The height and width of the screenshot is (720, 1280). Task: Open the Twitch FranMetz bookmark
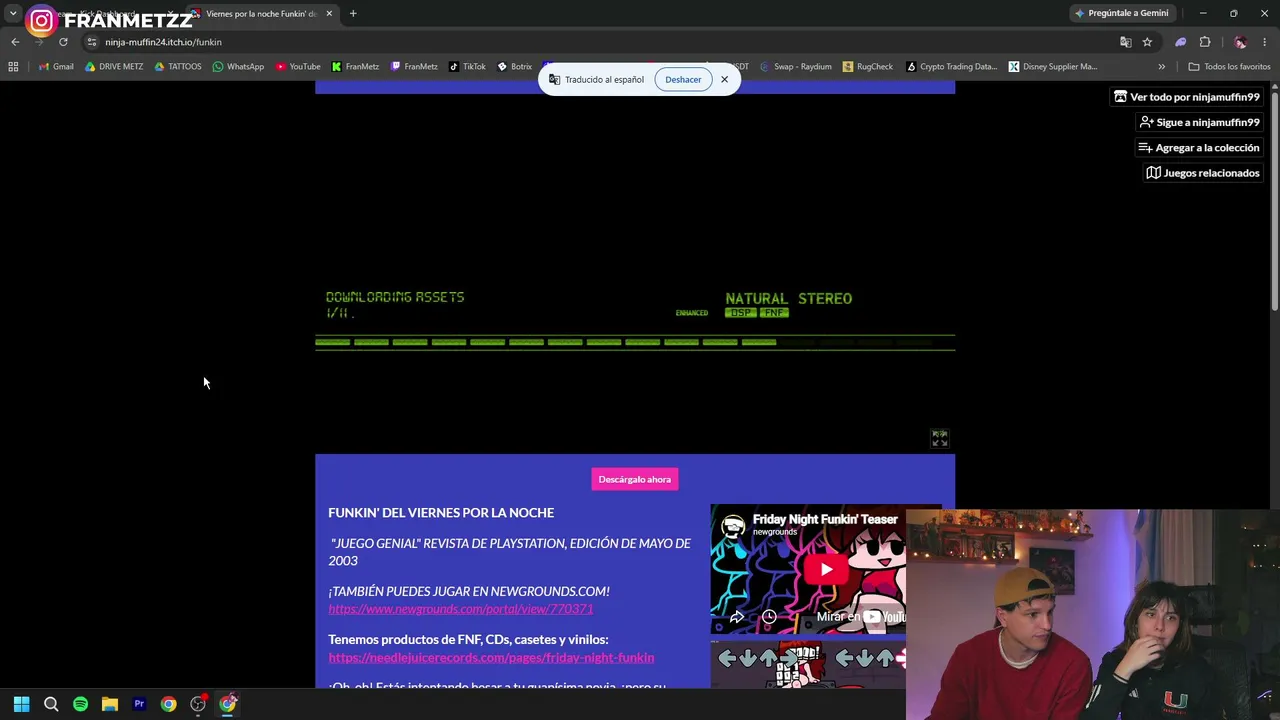tap(414, 67)
